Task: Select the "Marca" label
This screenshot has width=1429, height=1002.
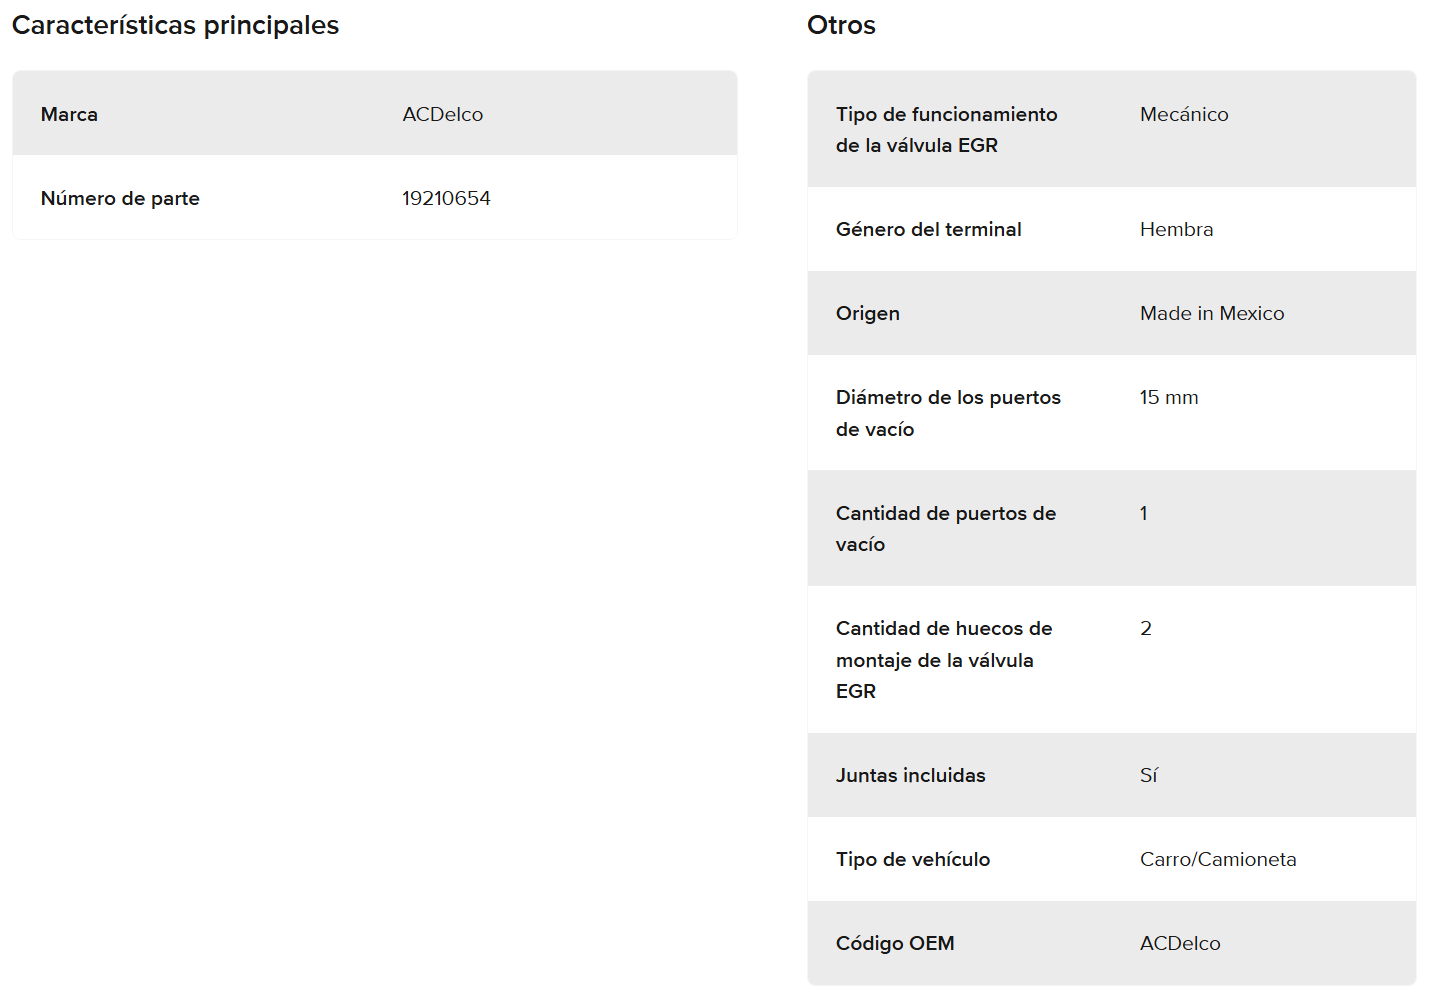Action: pos(69,114)
